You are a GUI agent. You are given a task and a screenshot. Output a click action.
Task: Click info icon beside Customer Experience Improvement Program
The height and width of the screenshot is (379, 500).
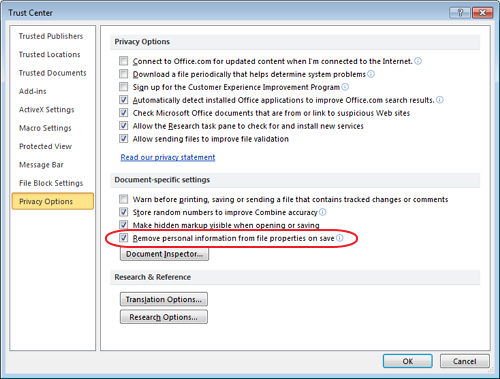point(345,87)
